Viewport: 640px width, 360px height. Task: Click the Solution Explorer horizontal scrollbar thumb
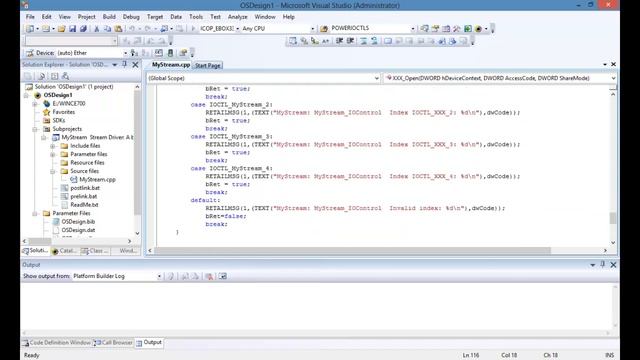pos(40,241)
